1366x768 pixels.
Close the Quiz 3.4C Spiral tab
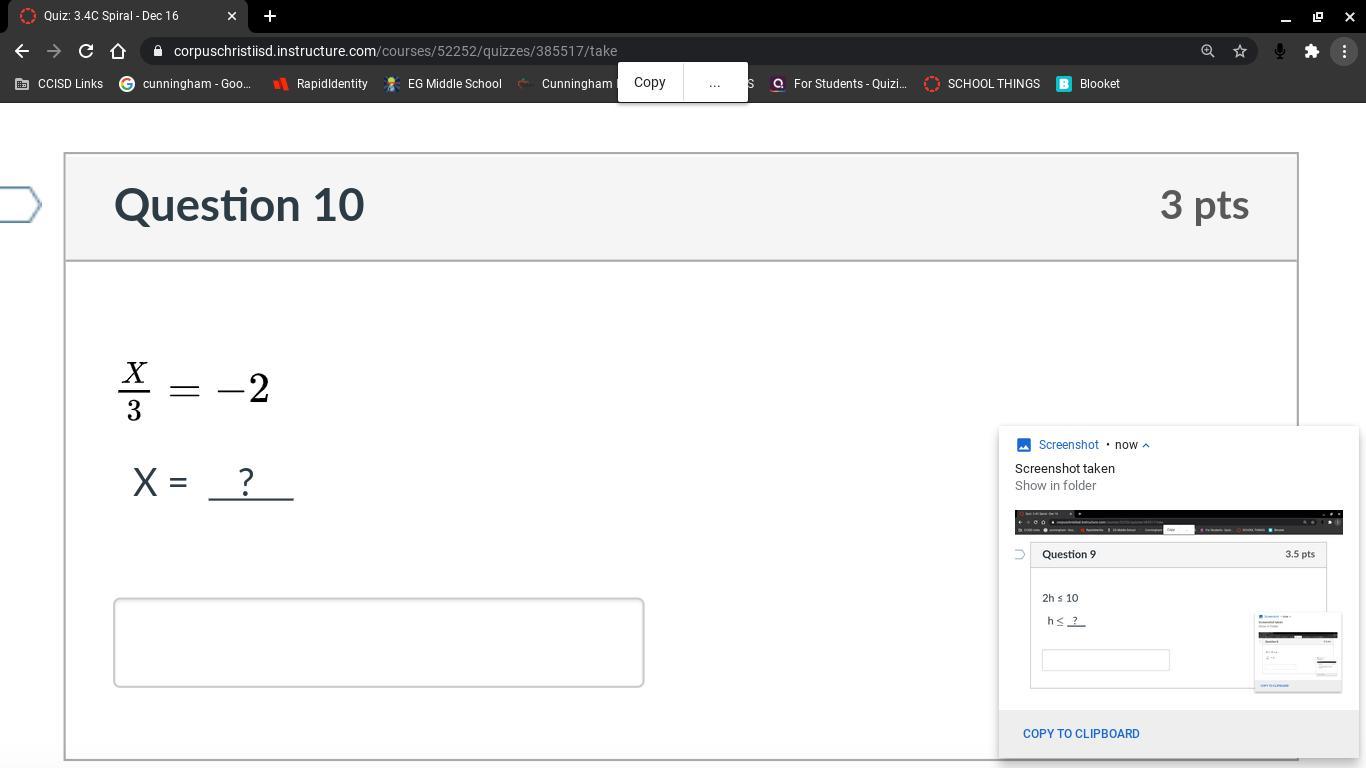(232, 16)
